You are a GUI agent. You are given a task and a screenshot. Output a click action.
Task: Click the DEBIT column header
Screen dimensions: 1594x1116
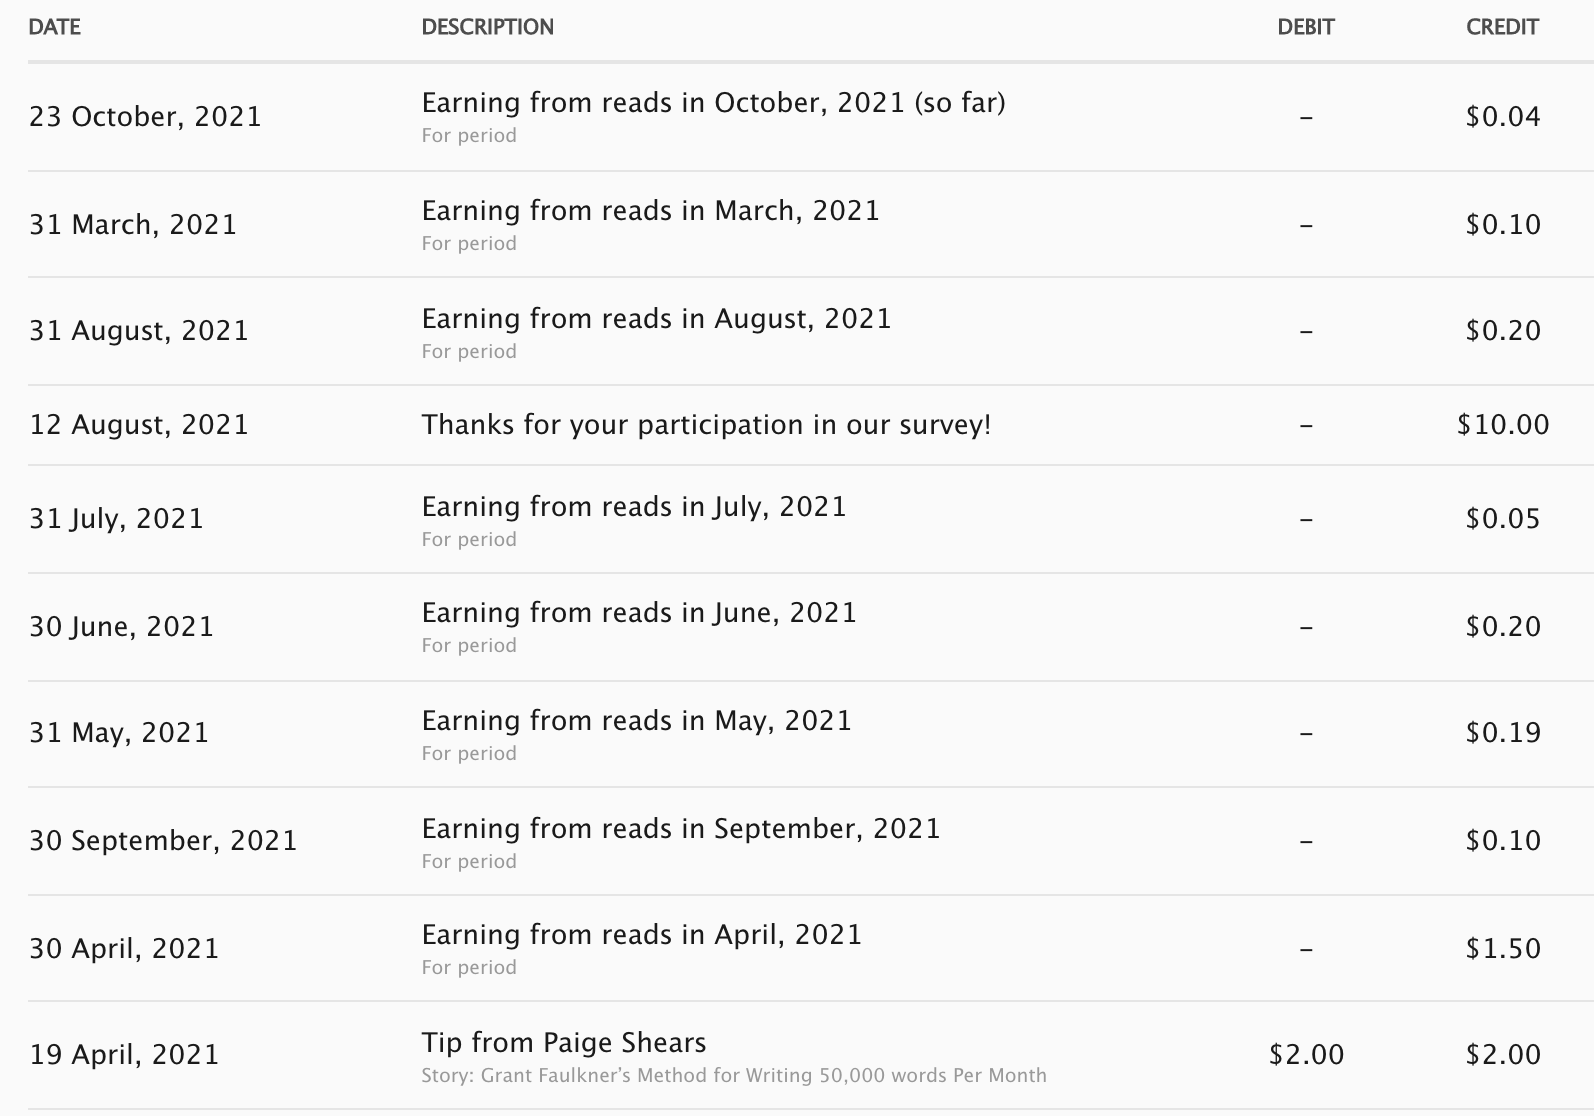[x=1305, y=27]
